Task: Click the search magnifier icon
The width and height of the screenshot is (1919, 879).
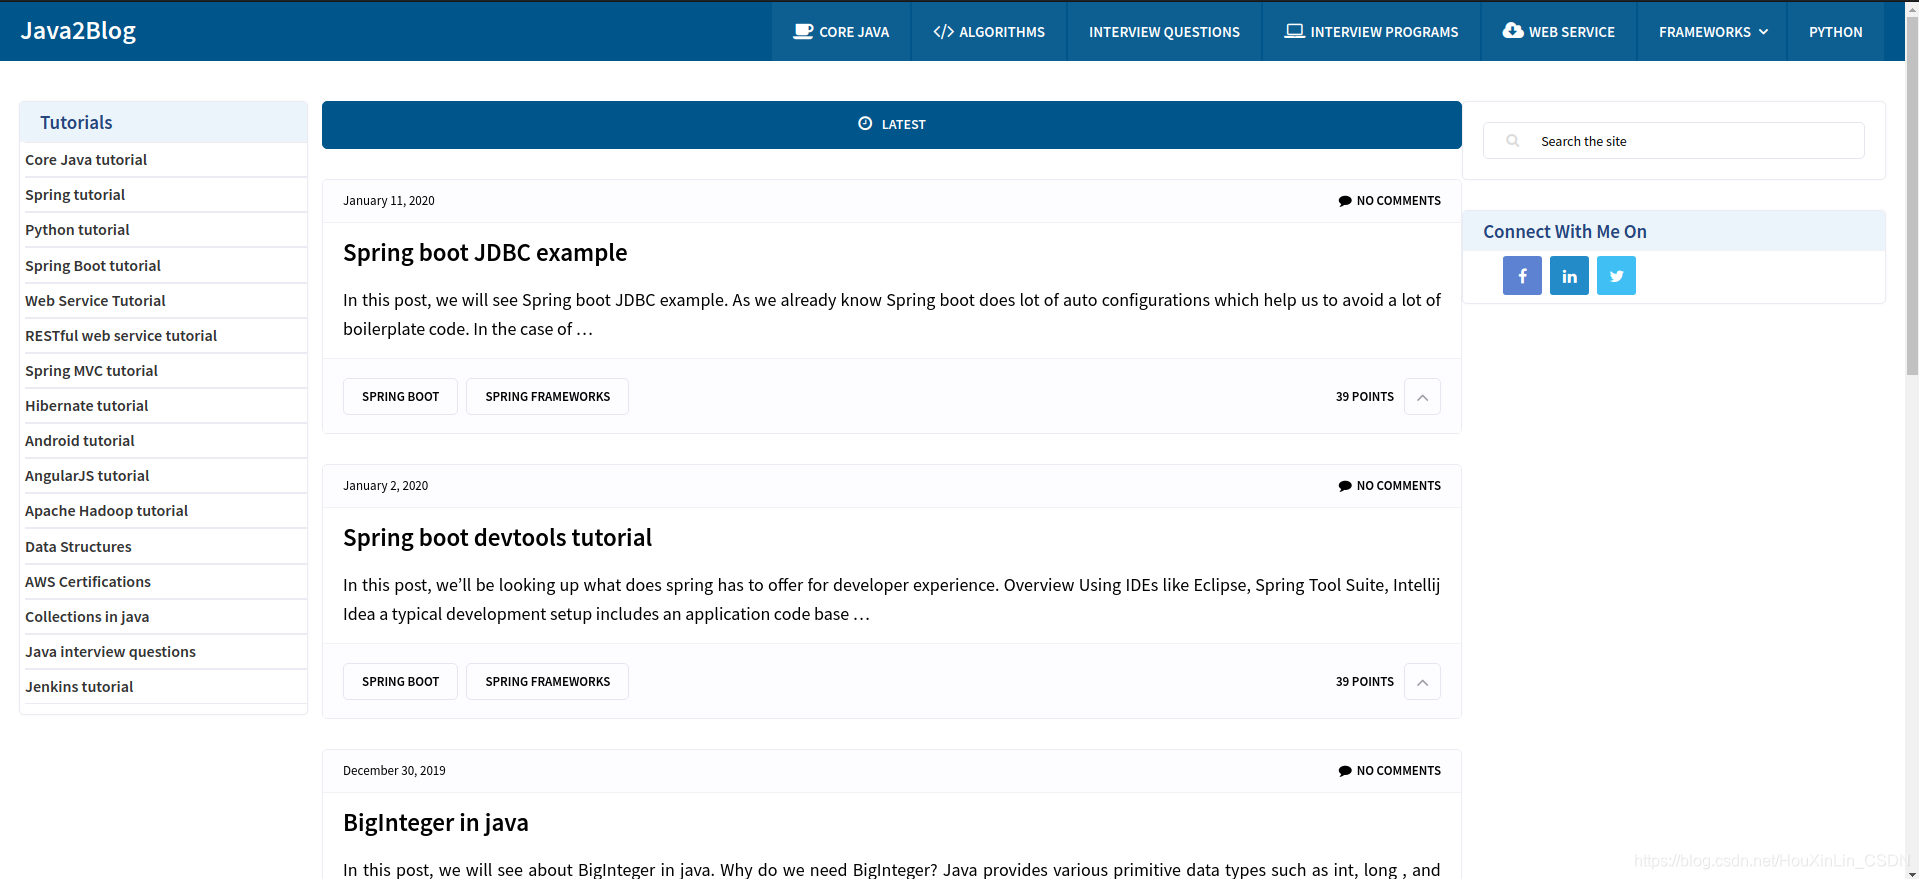Action: click(x=1513, y=141)
